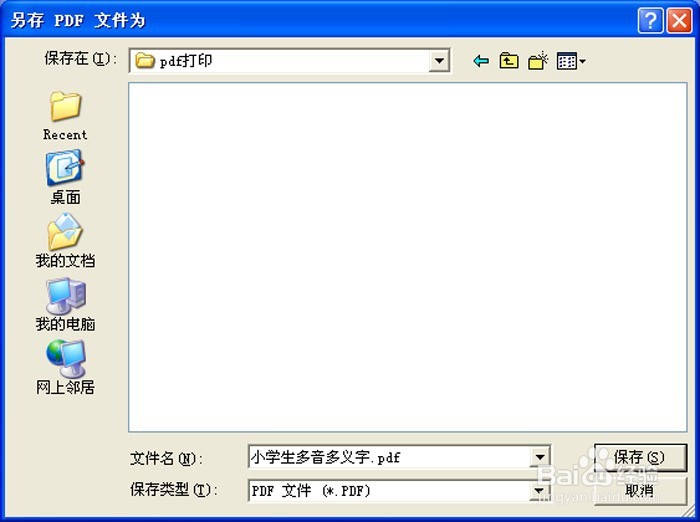This screenshot has width=700, height=522.
Task: Click the 取消 button
Action: click(x=639, y=490)
